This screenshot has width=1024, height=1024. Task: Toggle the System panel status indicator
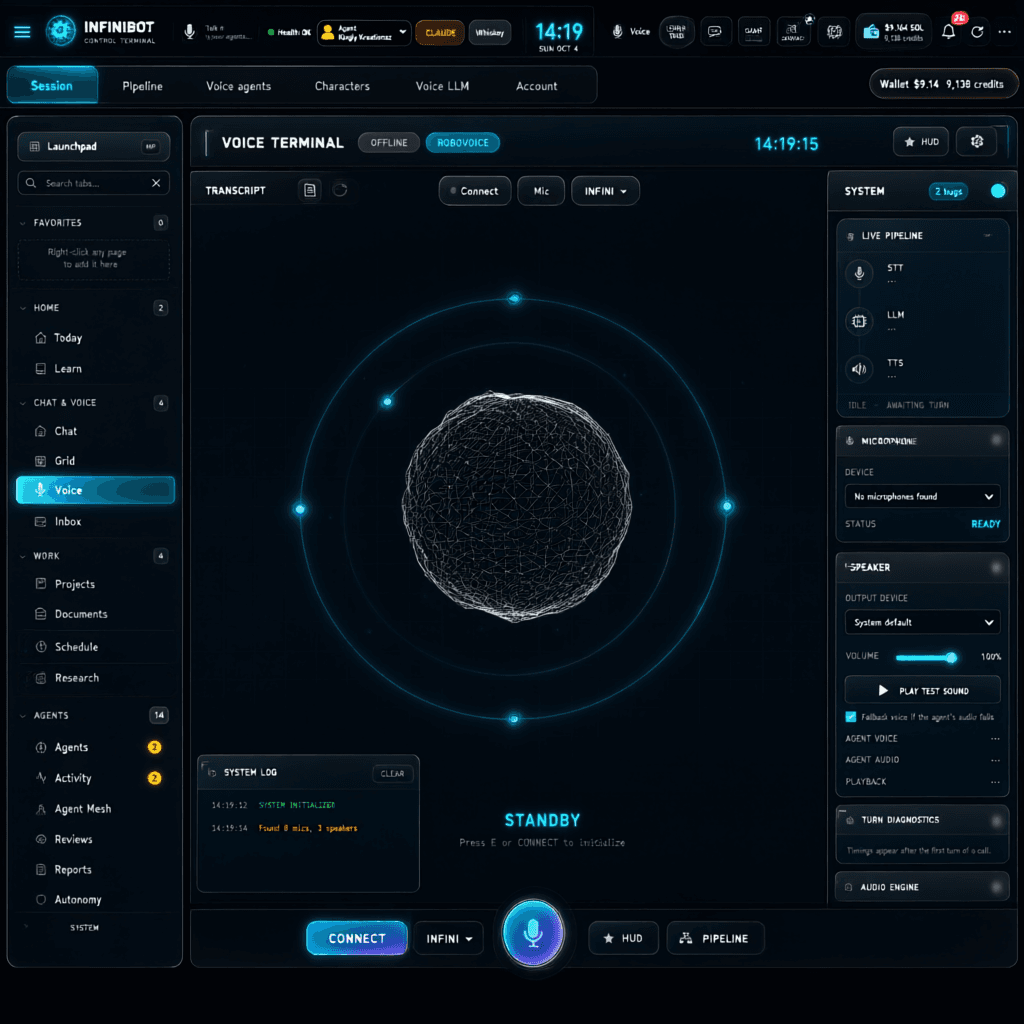click(x=998, y=191)
